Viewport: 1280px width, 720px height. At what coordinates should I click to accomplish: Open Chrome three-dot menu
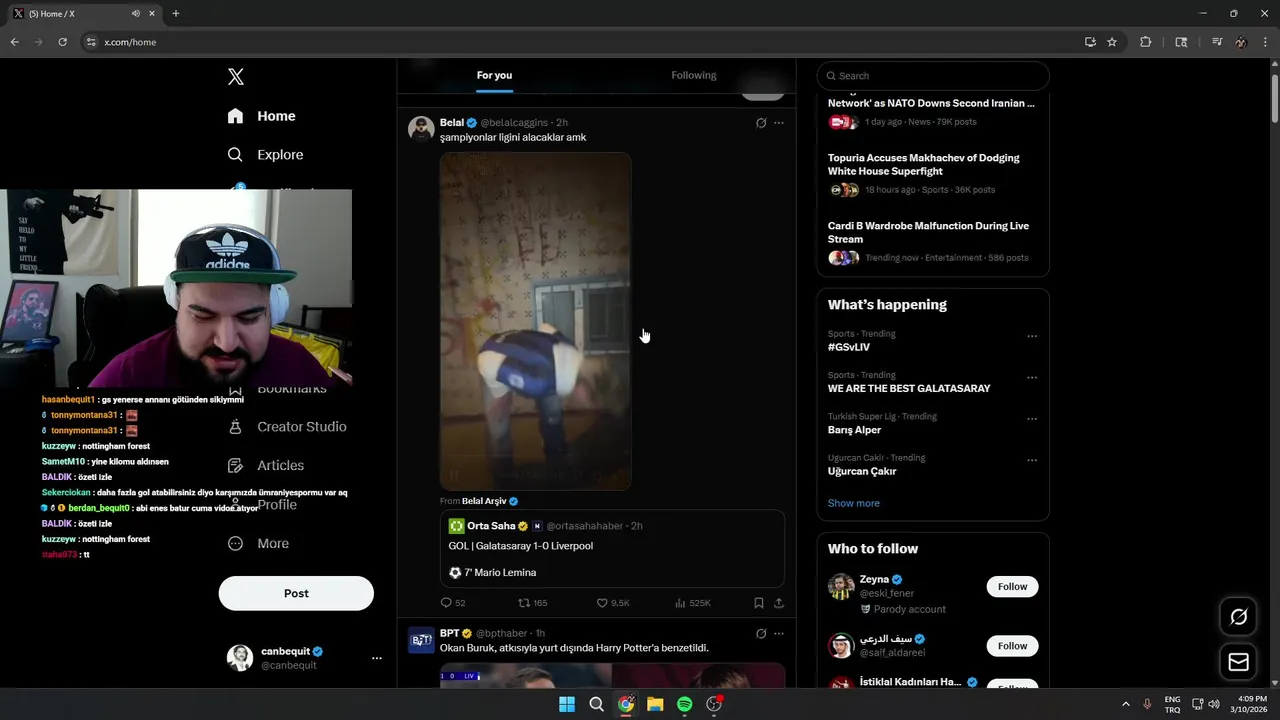(1265, 42)
